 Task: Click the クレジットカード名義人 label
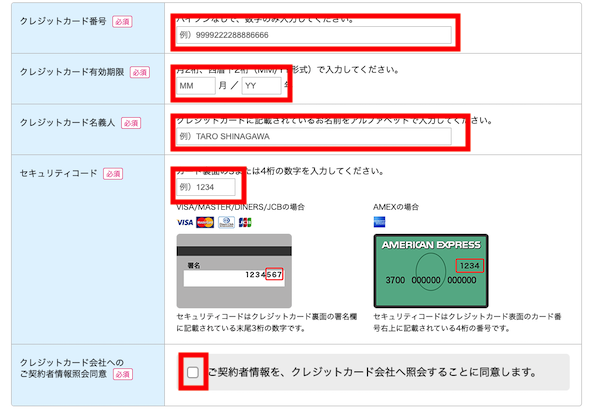(x=67, y=123)
